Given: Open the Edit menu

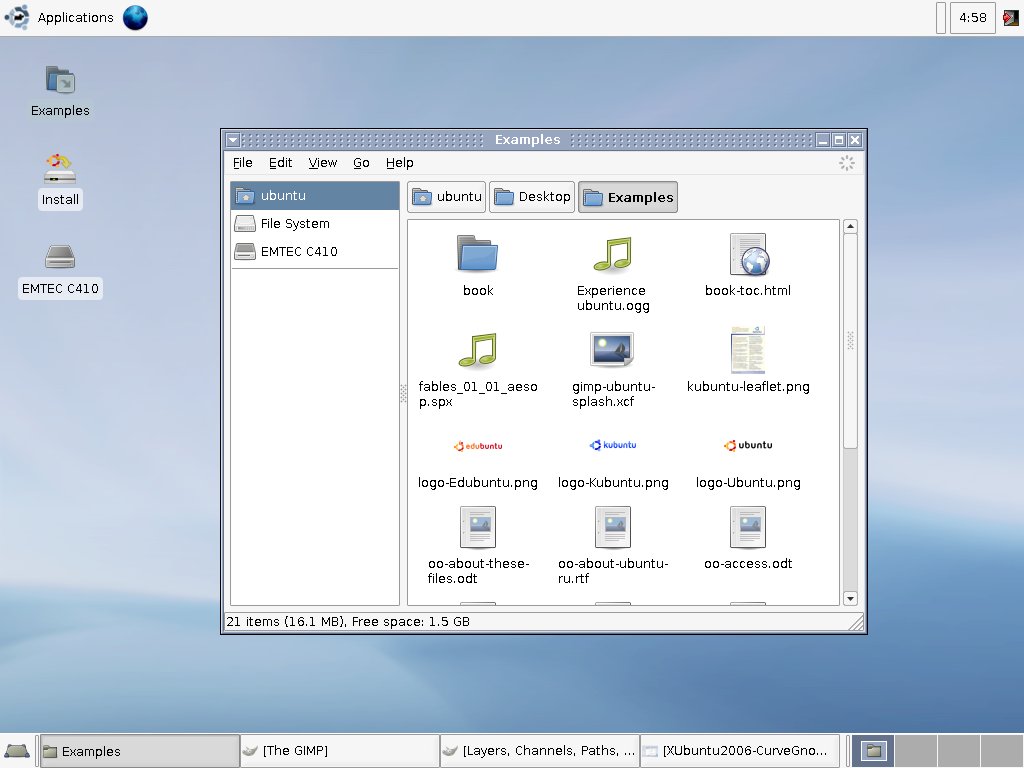Looking at the screenshot, I should point(280,163).
